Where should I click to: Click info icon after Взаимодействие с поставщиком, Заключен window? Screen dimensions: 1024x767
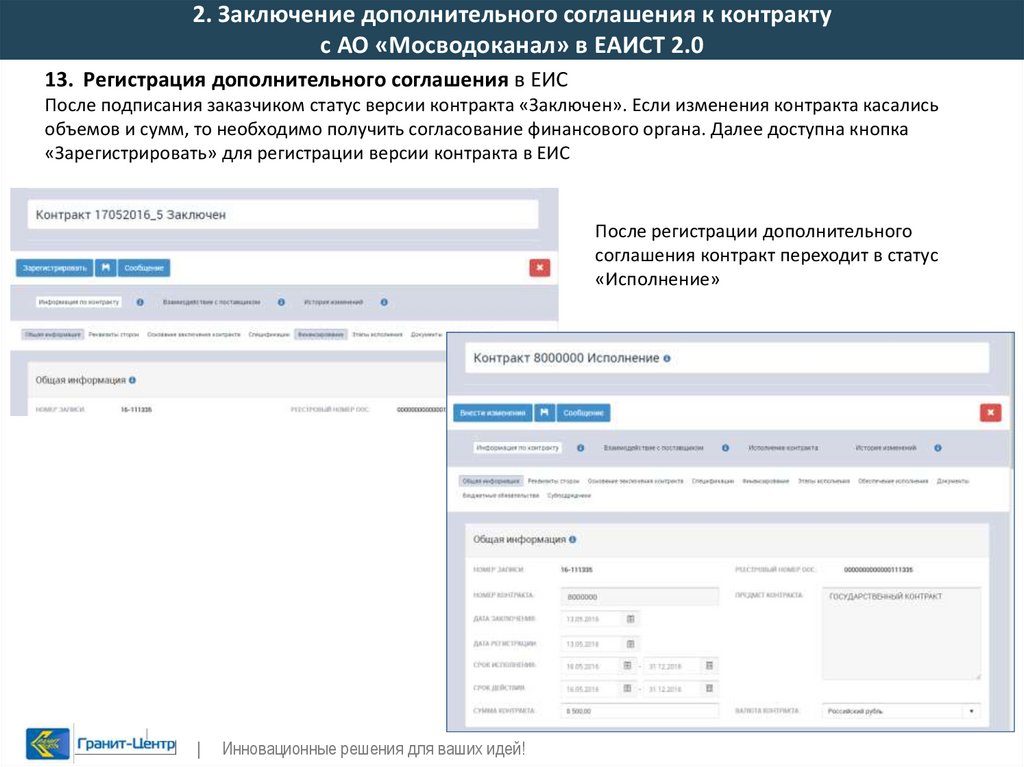pyautogui.click(x=281, y=302)
